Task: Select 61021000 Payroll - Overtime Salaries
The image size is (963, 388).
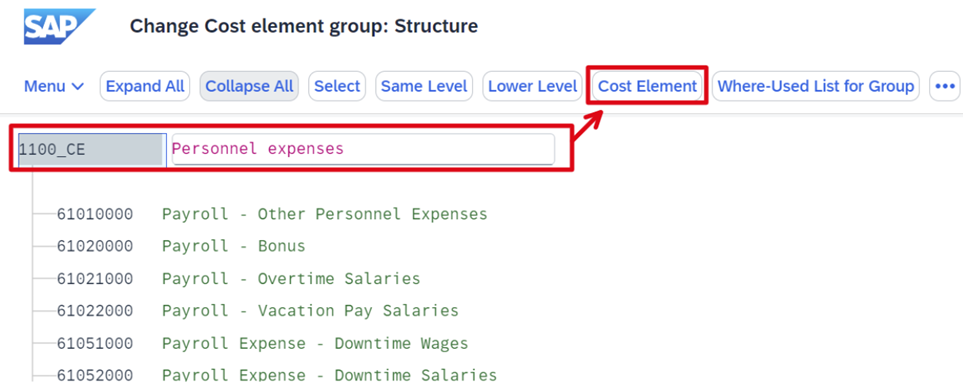Action: 238,279
